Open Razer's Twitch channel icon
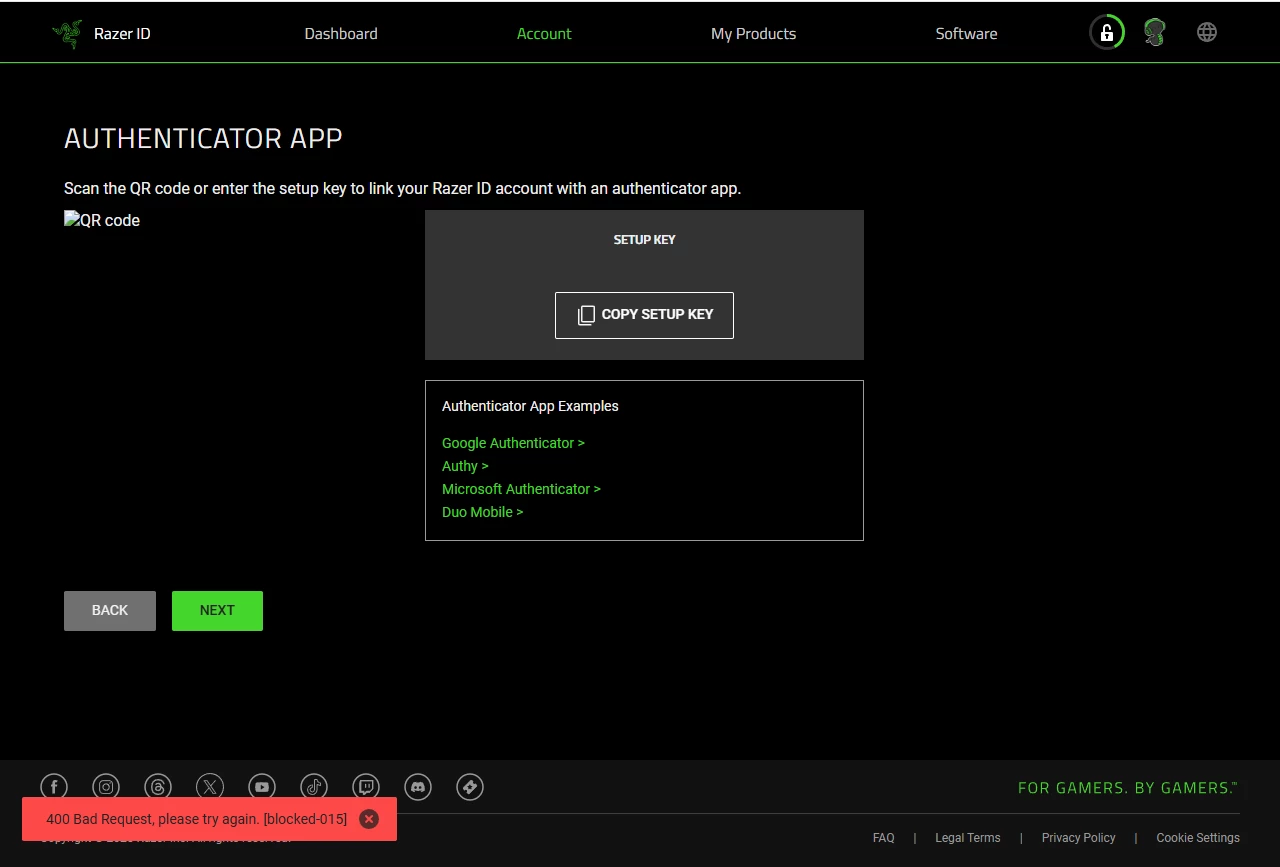 (366, 788)
